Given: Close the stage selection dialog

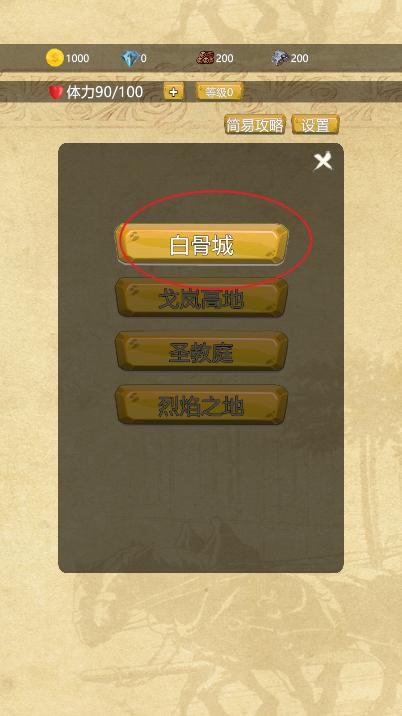Looking at the screenshot, I should click(x=323, y=162).
